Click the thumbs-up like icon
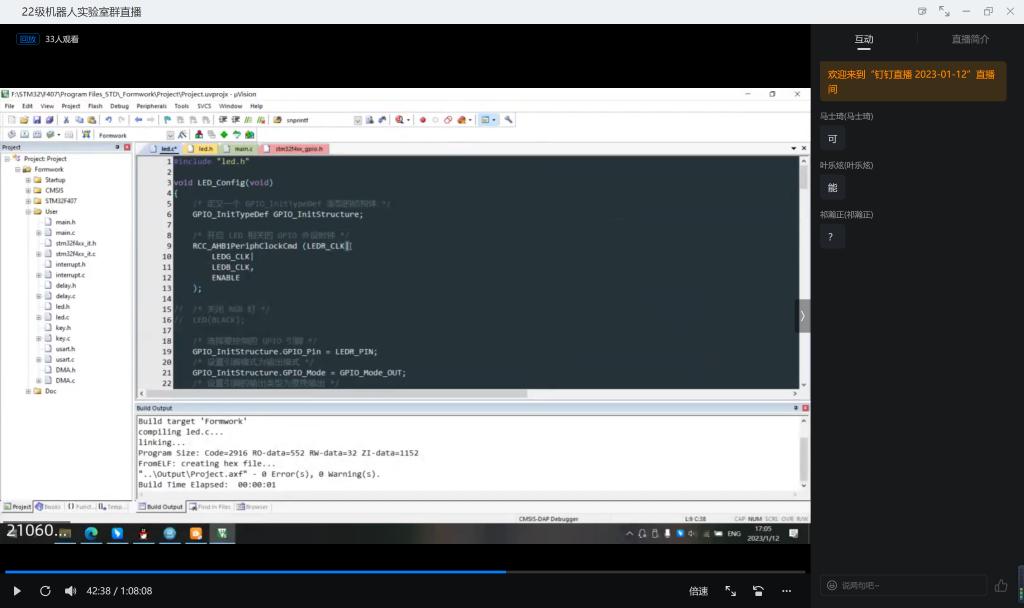 [x=1001, y=586]
